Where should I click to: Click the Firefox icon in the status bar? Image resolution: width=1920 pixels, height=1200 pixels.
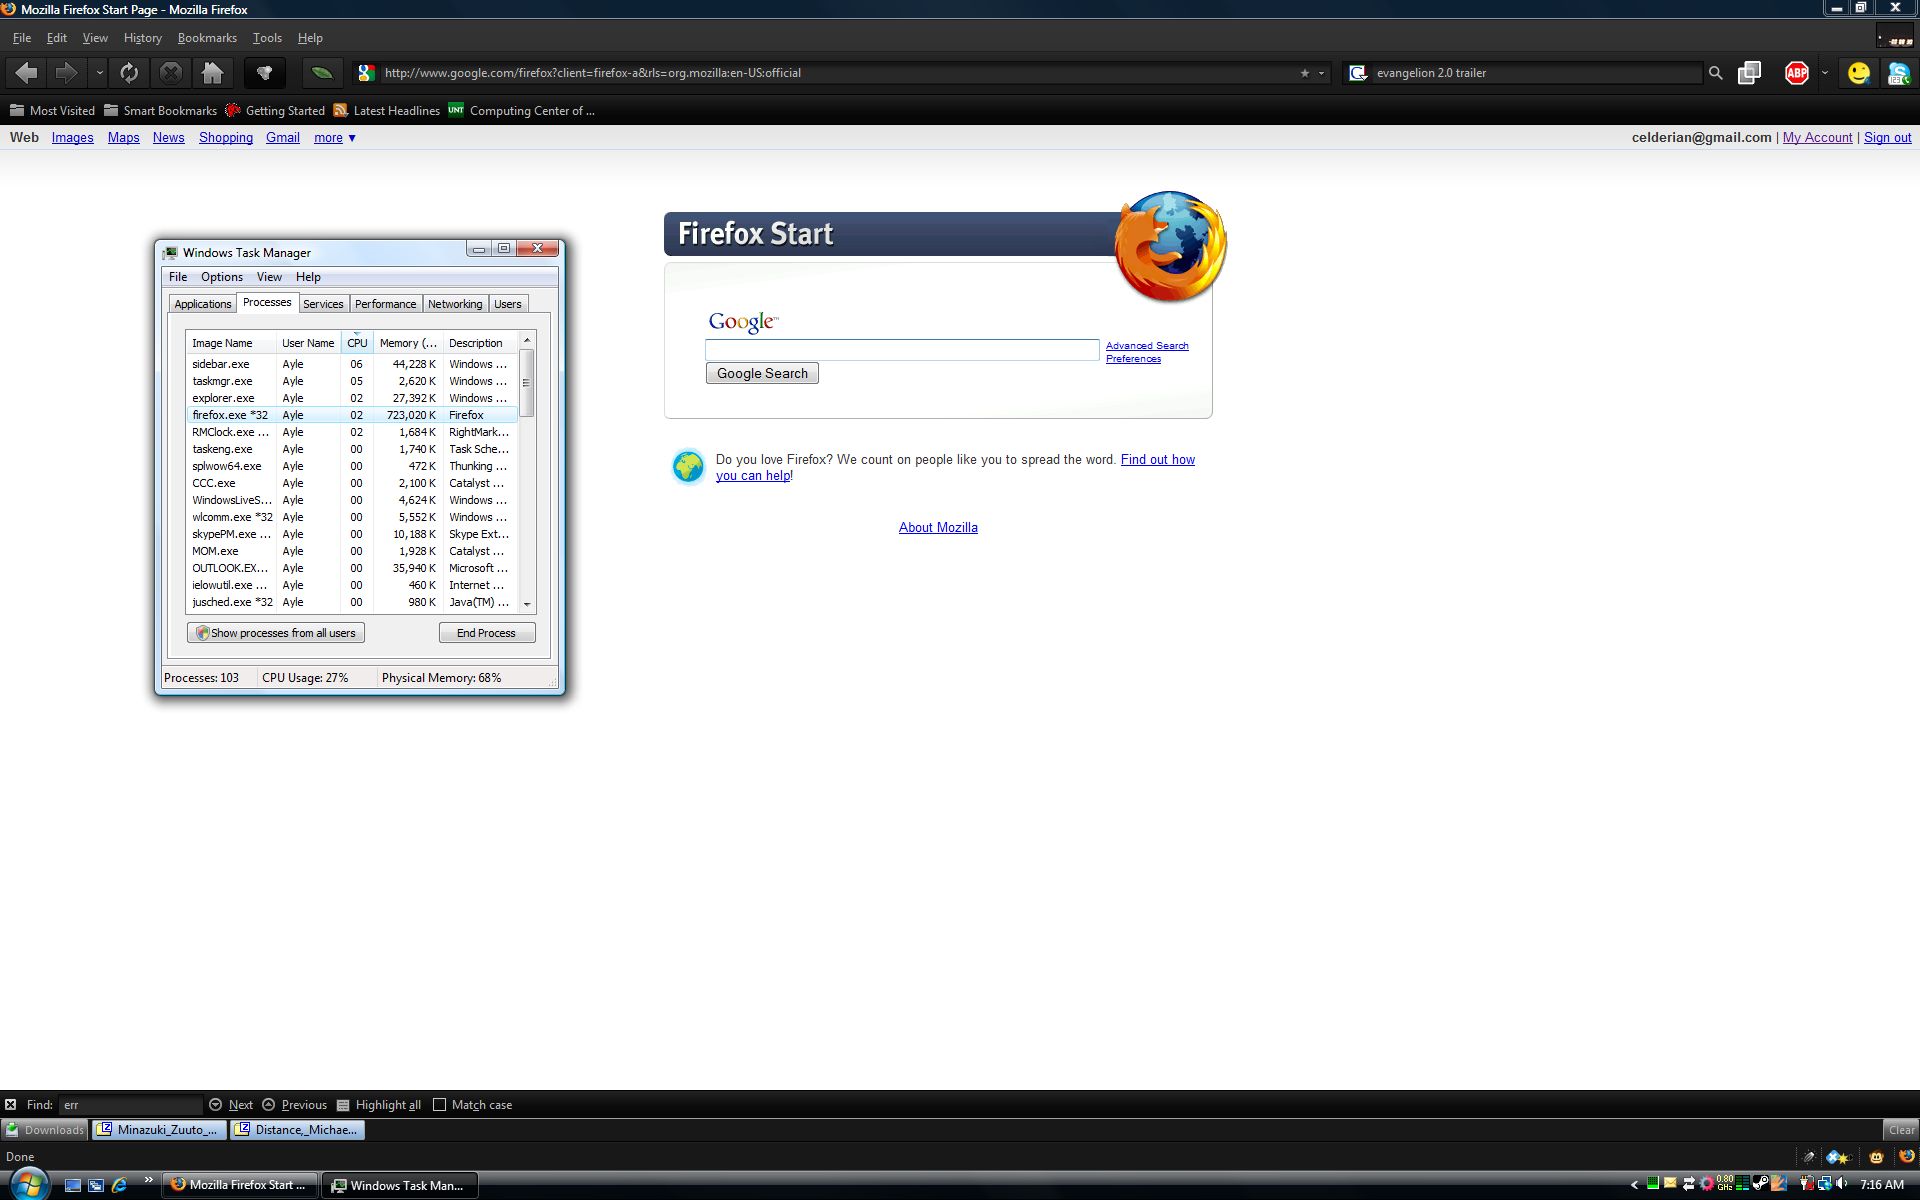point(1906,1156)
